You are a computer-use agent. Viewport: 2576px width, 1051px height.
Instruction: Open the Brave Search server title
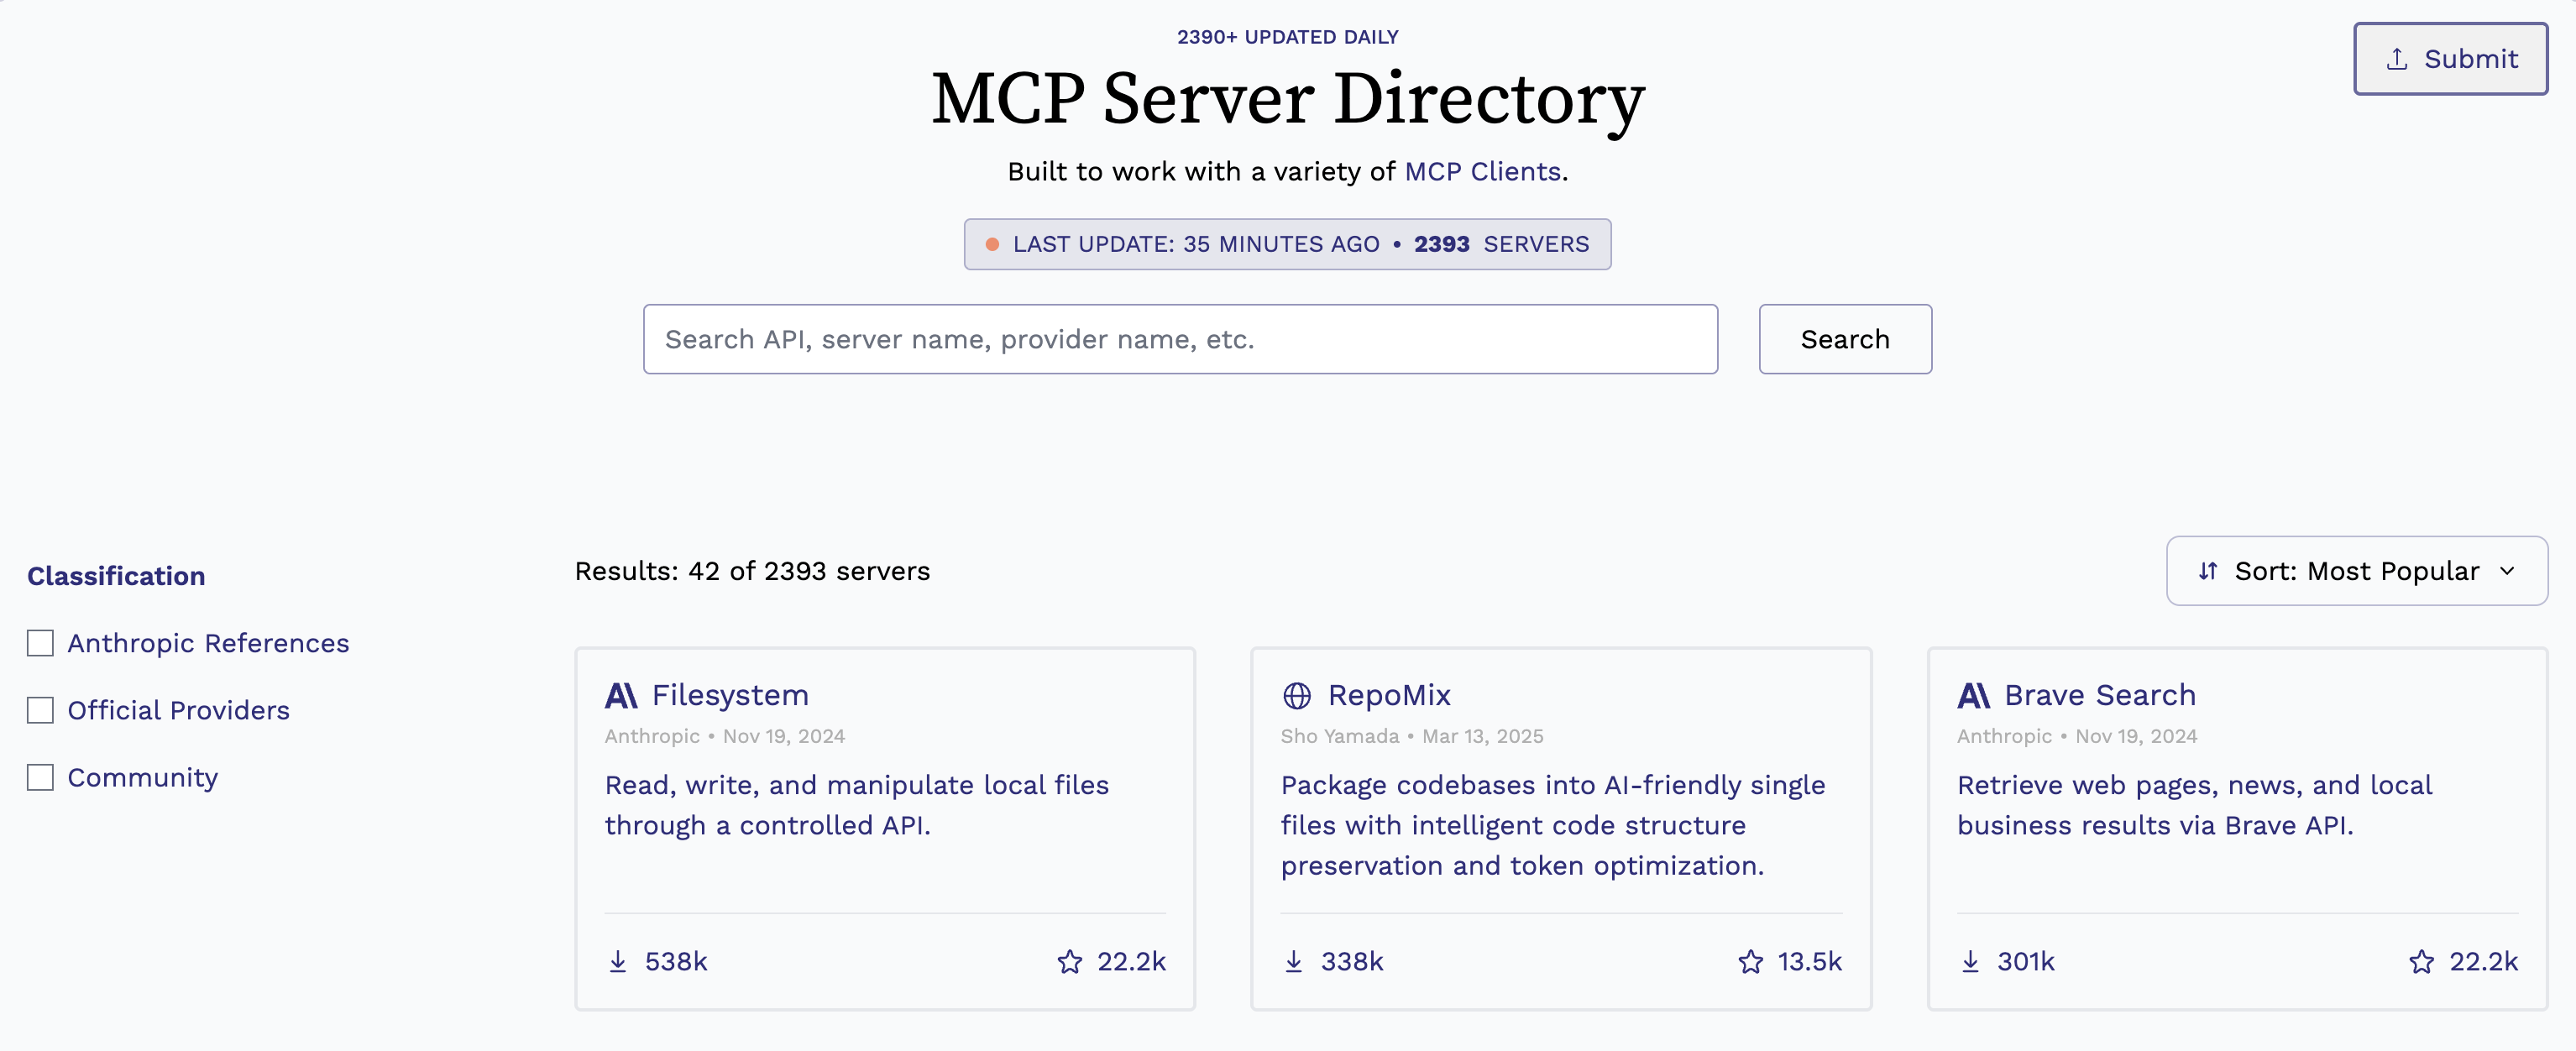(2100, 695)
